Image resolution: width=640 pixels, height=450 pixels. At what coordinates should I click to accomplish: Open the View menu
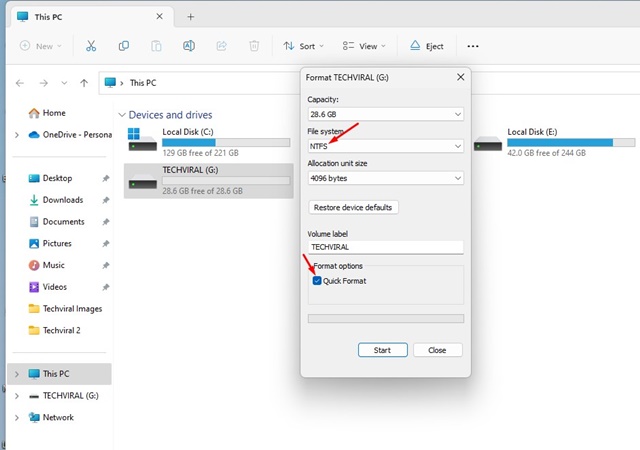click(x=364, y=46)
